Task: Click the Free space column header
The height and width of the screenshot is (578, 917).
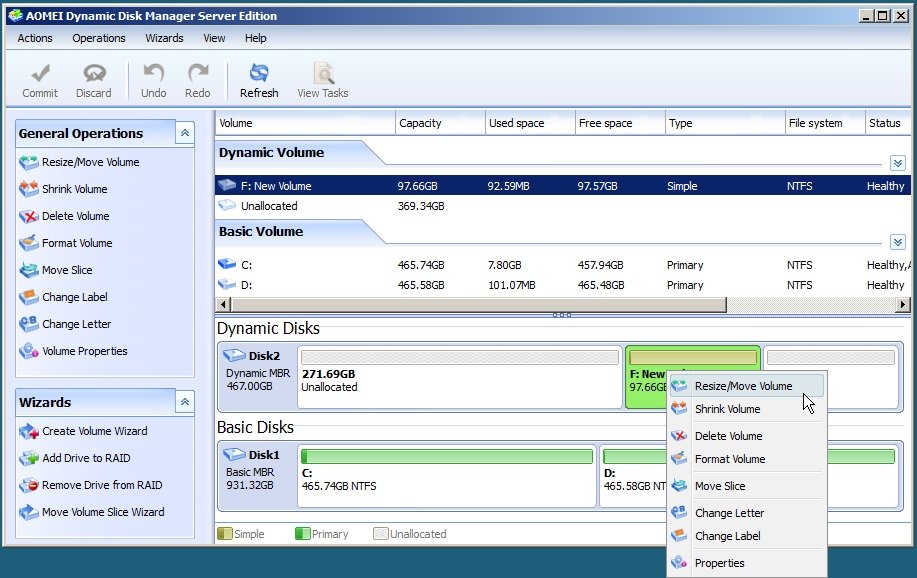Action: [605, 123]
